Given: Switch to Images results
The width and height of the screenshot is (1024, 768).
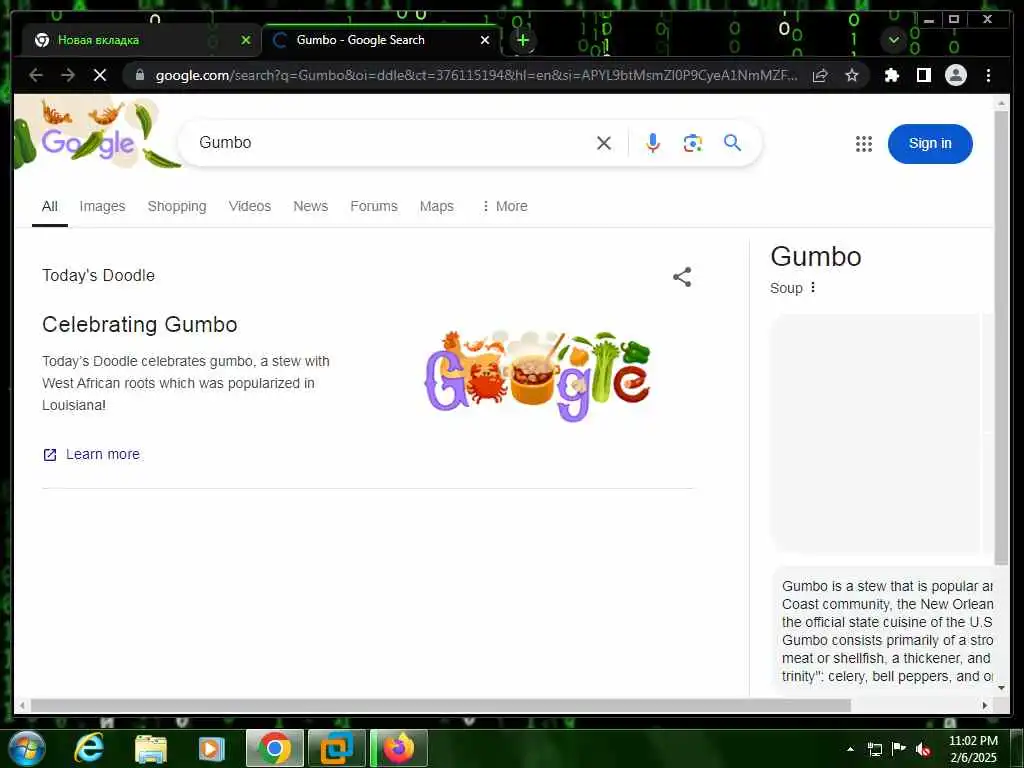Looking at the screenshot, I should point(103,206).
